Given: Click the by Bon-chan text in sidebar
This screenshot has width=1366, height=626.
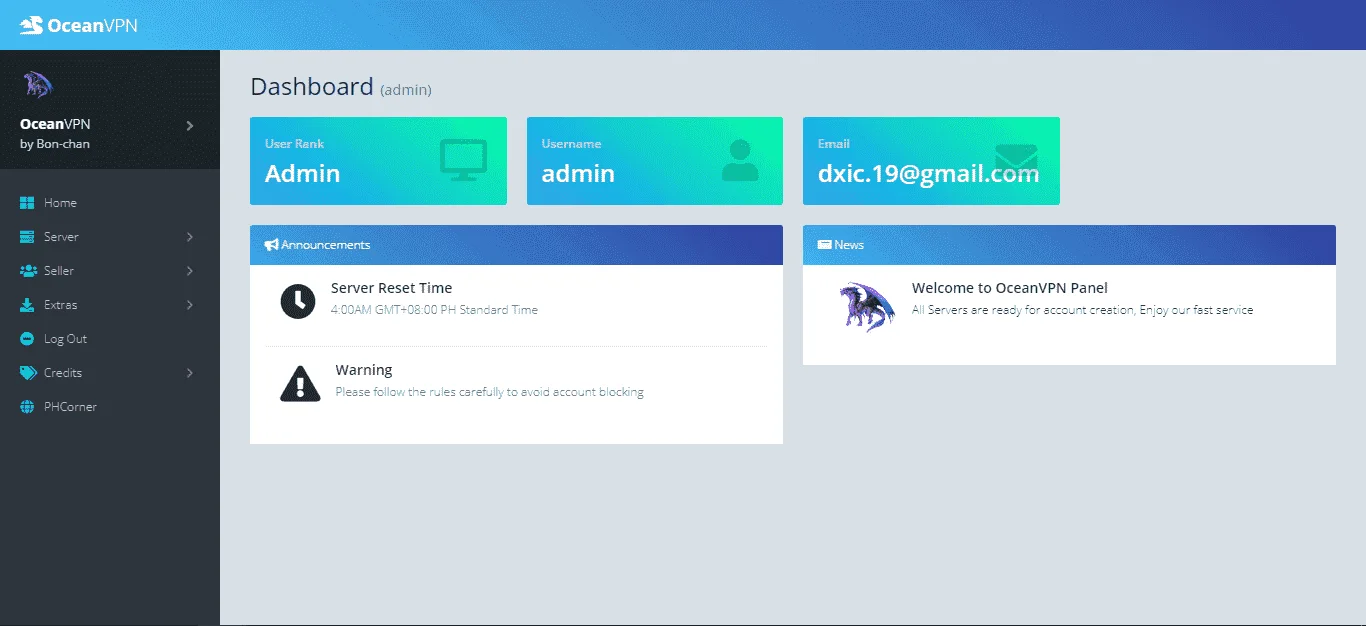Looking at the screenshot, I should (x=55, y=144).
